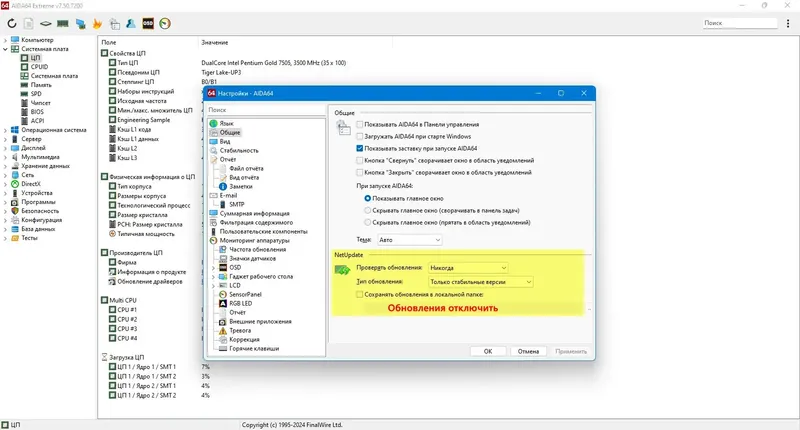This screenshot has width=800, height=430.
Task: Select CPUID in main window tree
Action: (39, 67)
